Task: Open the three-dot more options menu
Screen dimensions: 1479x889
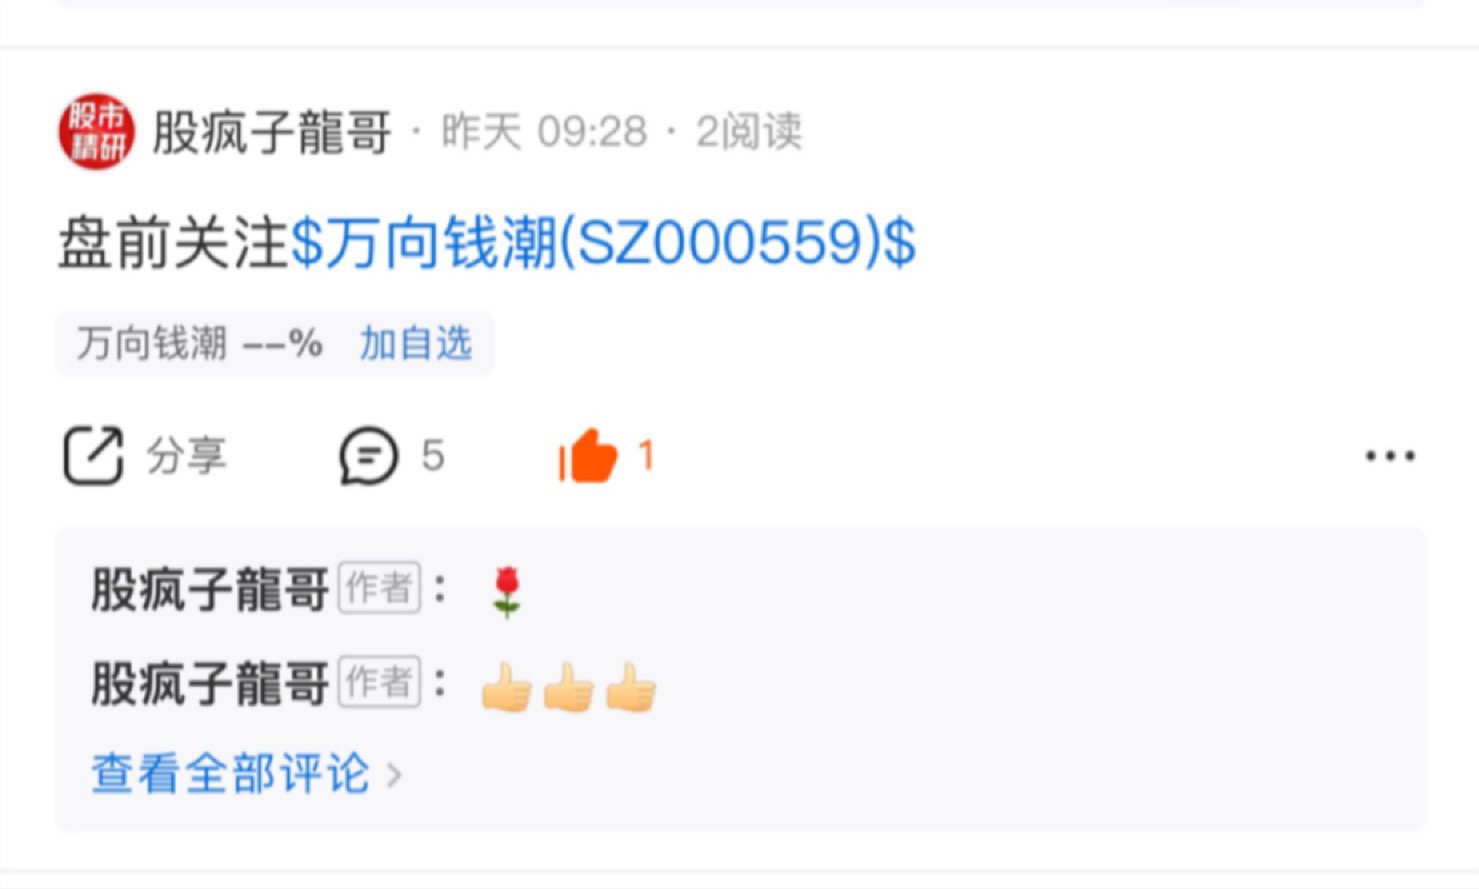Action: (1390, 456)
